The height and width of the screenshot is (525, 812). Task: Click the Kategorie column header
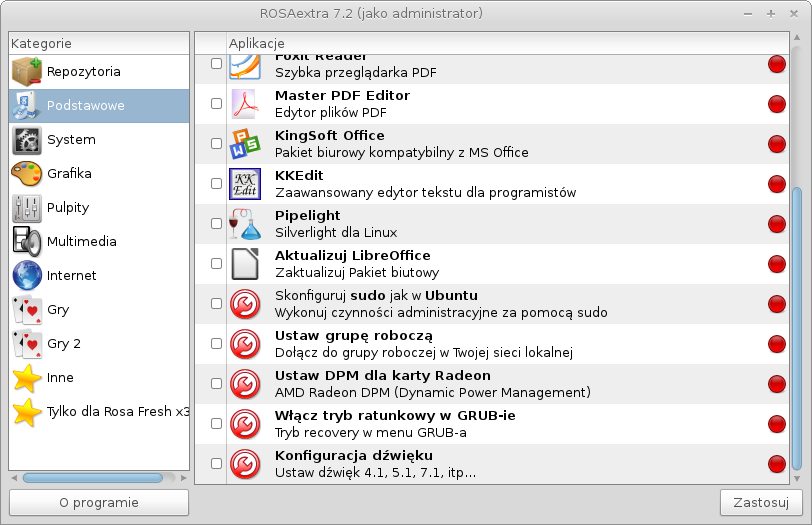point(99,43)
